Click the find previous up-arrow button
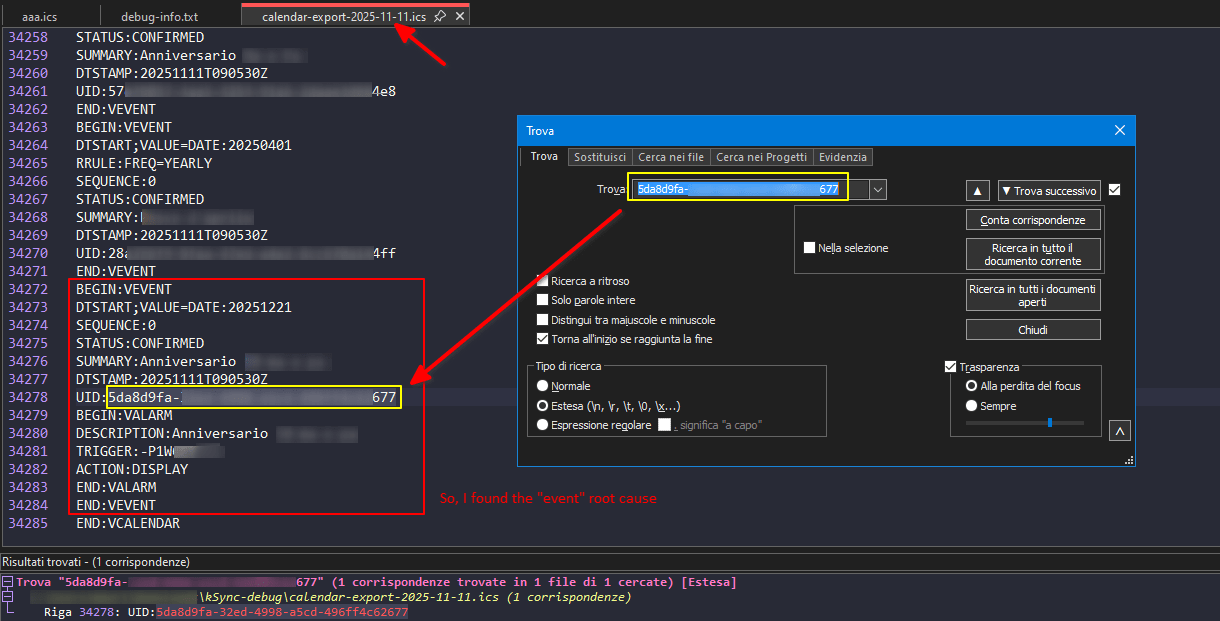 point(979,191)
